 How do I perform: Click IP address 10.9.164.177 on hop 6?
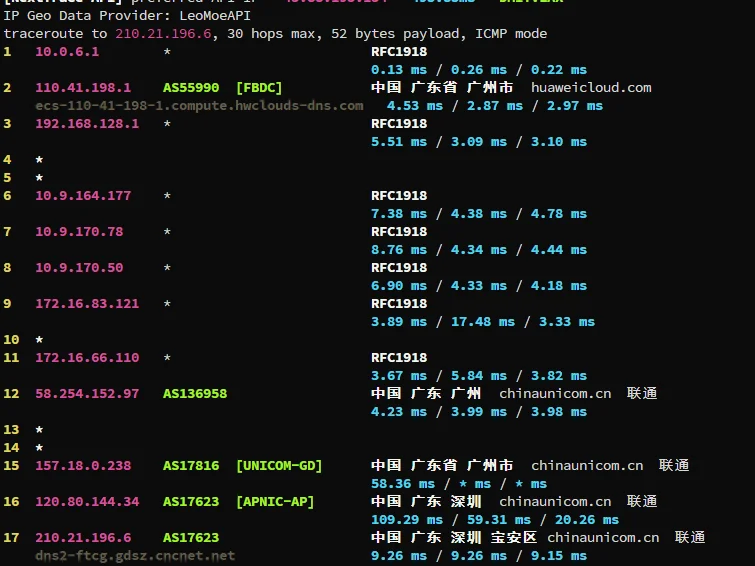[x=83, y=196]
